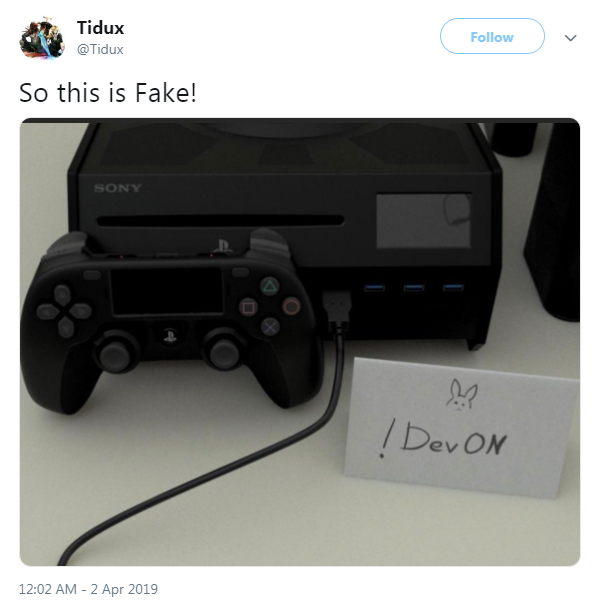The width and height of the screenshot is (601, 608).
Task: Open Tidux's profile avatar
Action: 42,37
